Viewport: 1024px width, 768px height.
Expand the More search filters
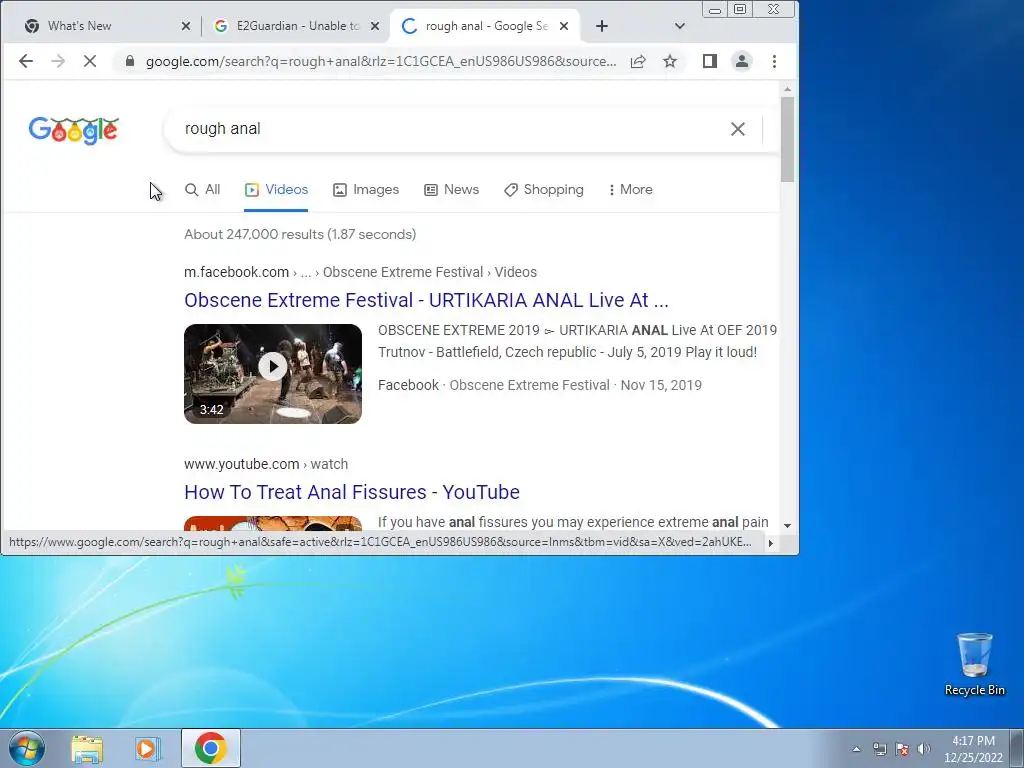click(630, 189)
